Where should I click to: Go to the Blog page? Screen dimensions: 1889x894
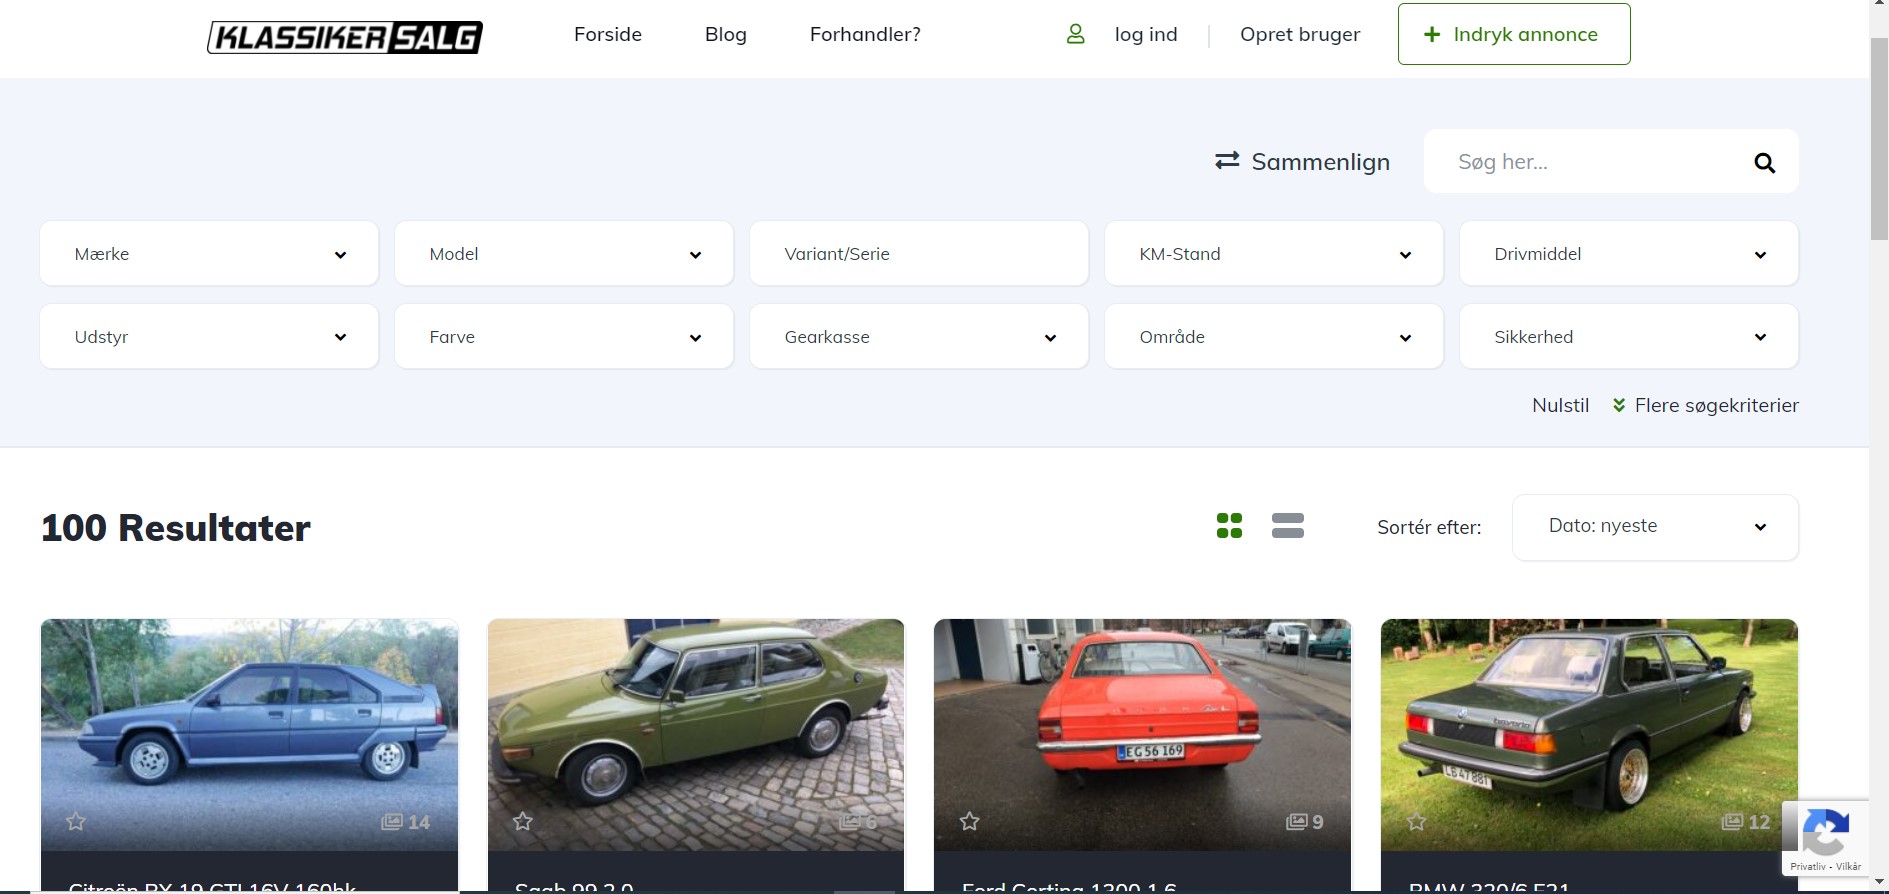point(725,34)
